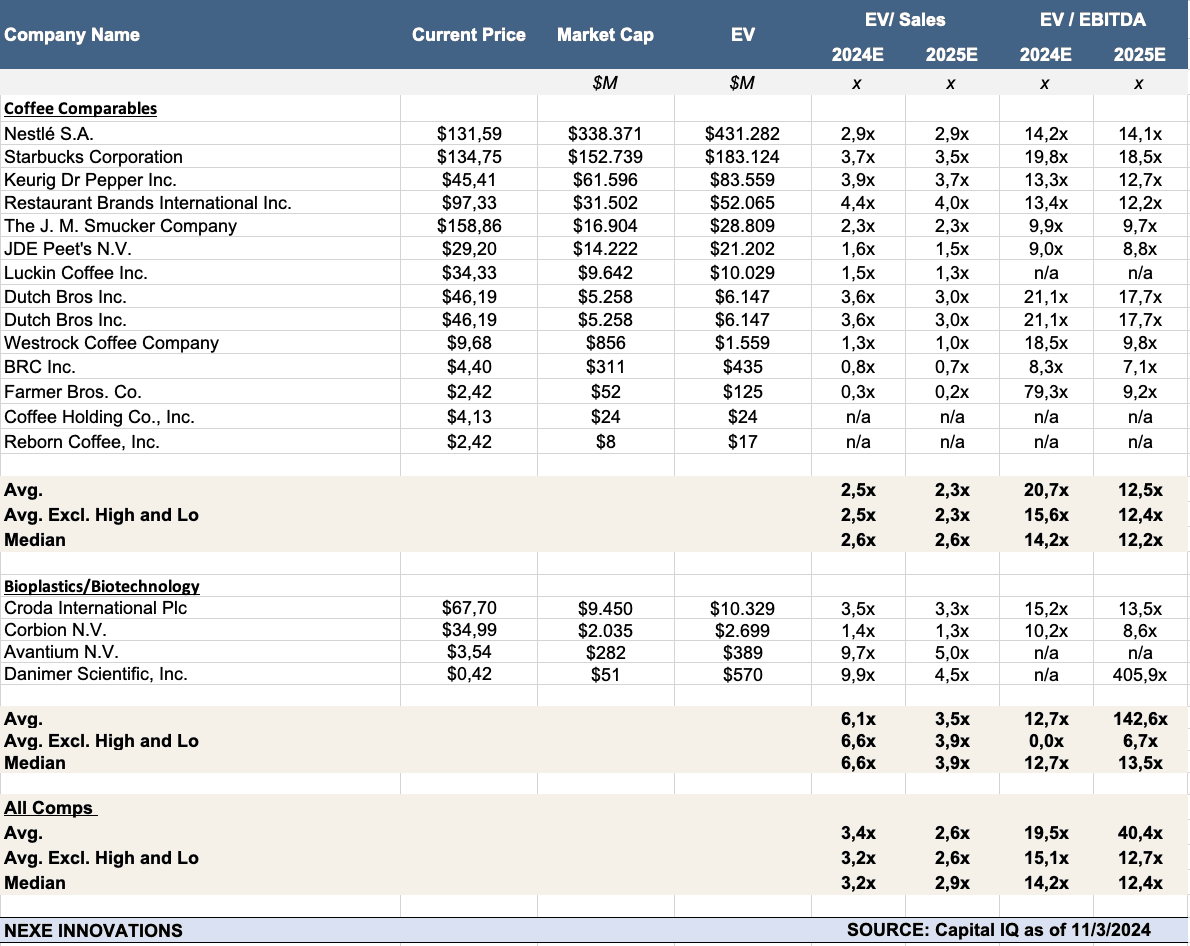This screenshot has height=946, width=1190.
Task: Click All Comps Median 3,2x value
Action: tap(858, 883)
